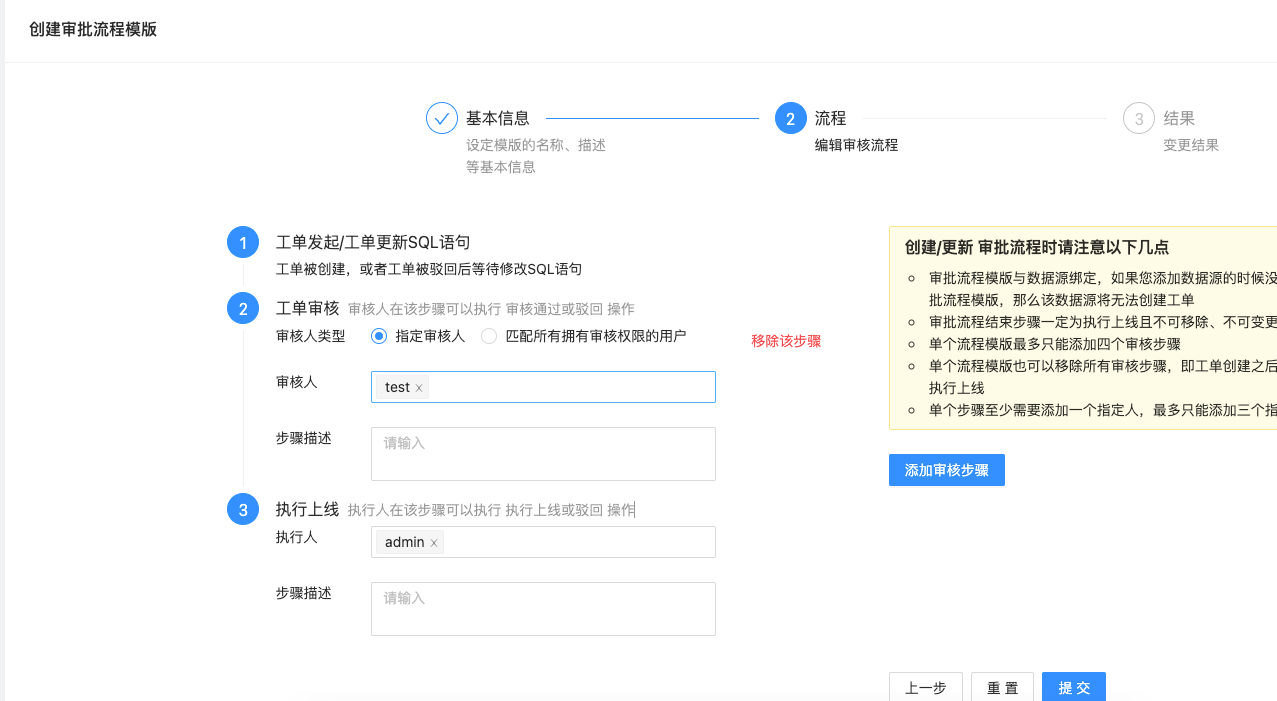
Task: Click the 执行上线 step heading
Action: click(x=308, y=510)
